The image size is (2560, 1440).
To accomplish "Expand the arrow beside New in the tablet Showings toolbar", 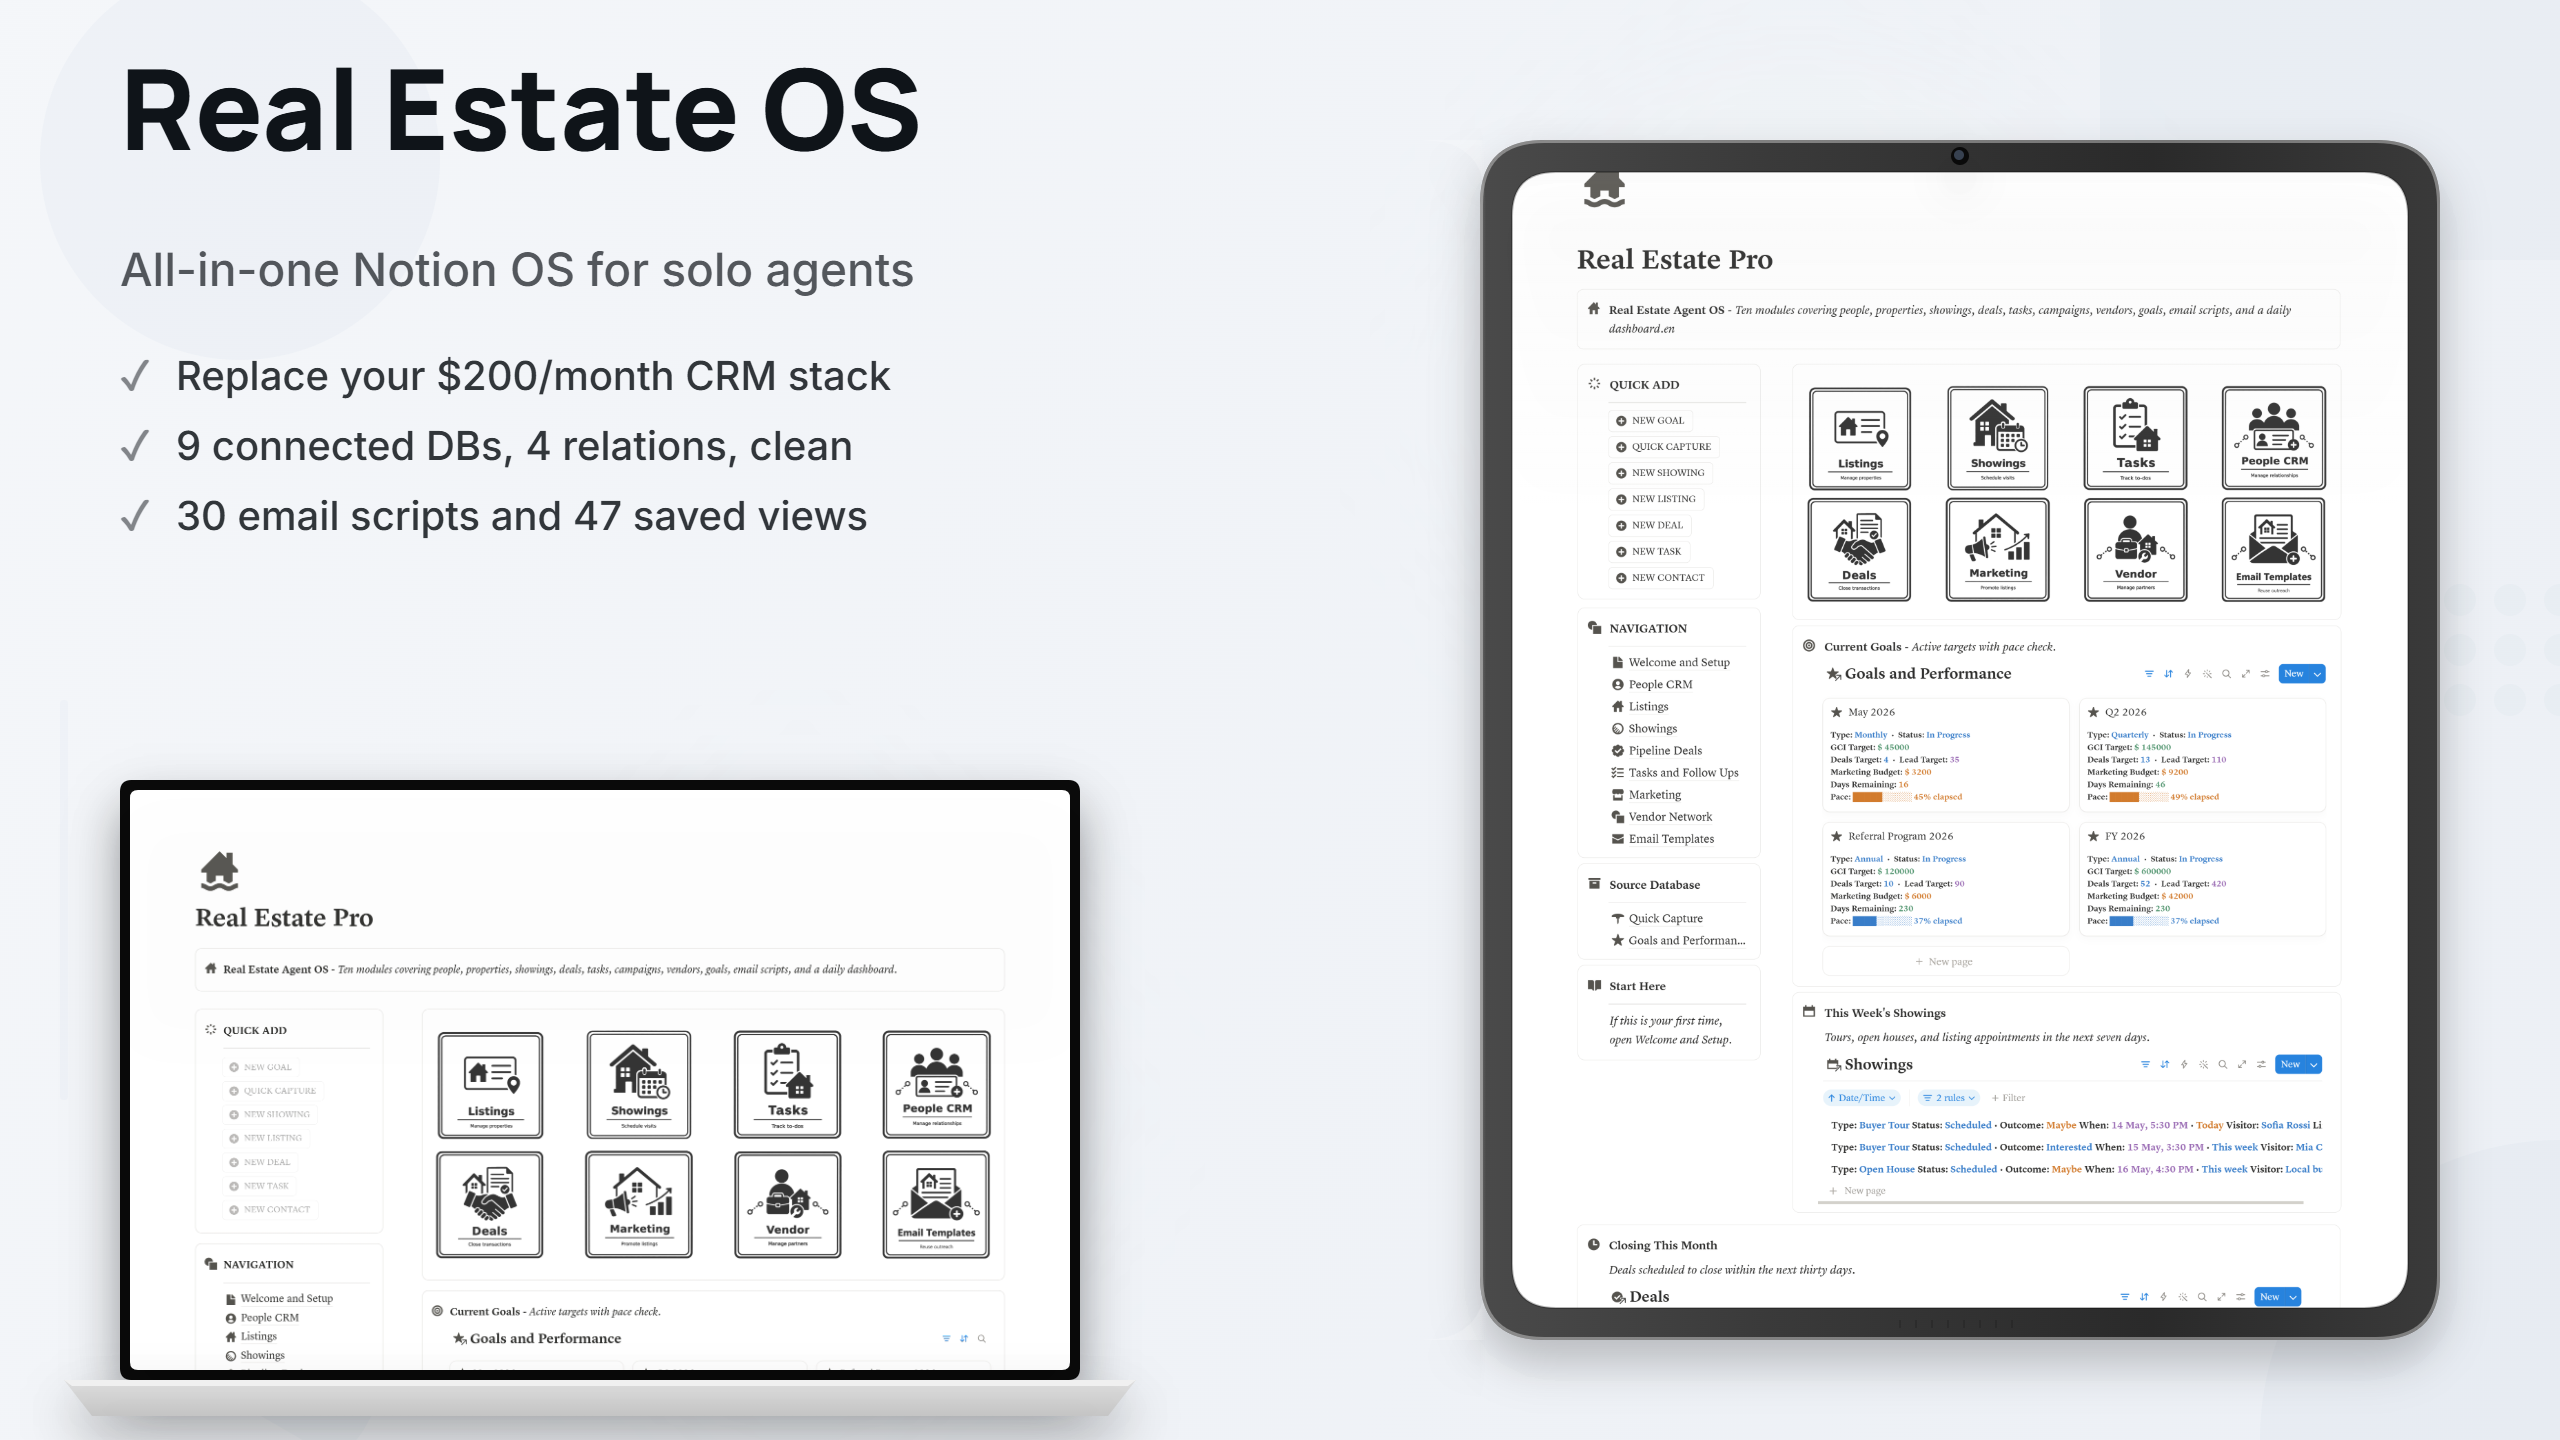I will (x=2313, y=1064).
